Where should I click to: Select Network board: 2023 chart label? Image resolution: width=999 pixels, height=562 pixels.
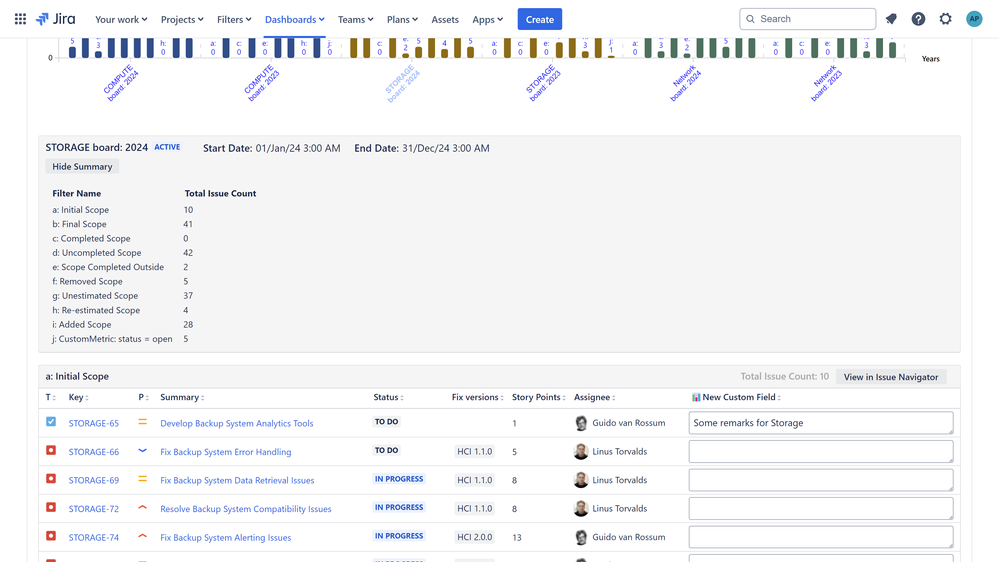coord(826,83)
